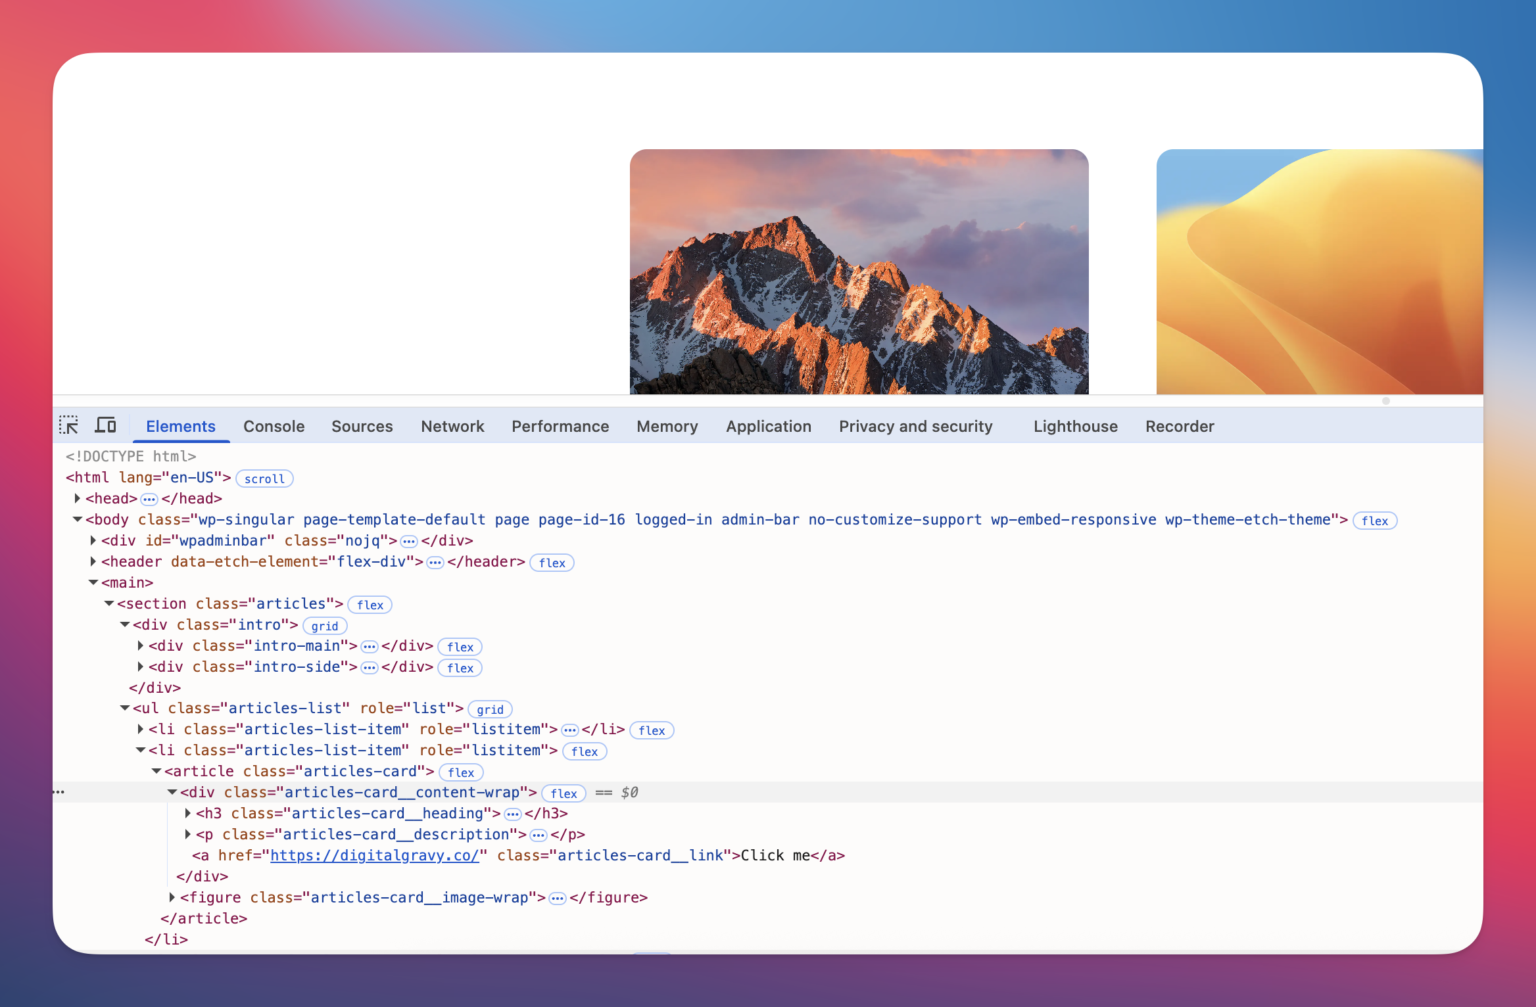Collapse the section articles node
Image resolution: width=1536 pixels, height=1007 pixels.
coord(109,603)
